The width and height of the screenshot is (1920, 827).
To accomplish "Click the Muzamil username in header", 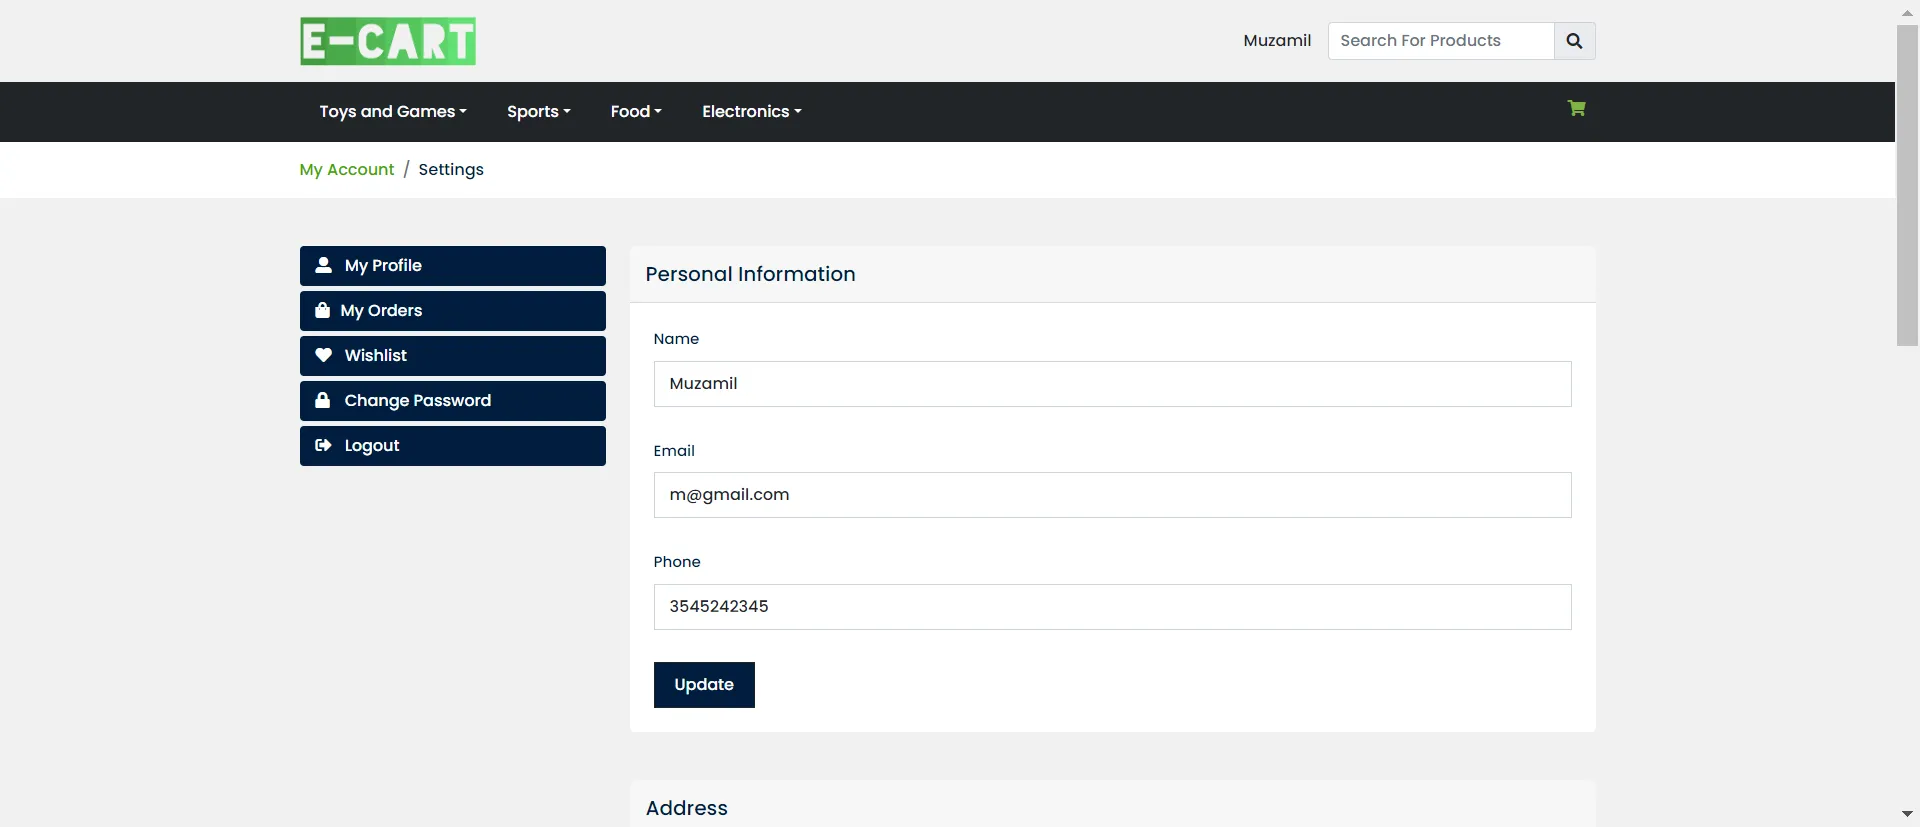I will pyautogui.click(x=1276, y=41).
